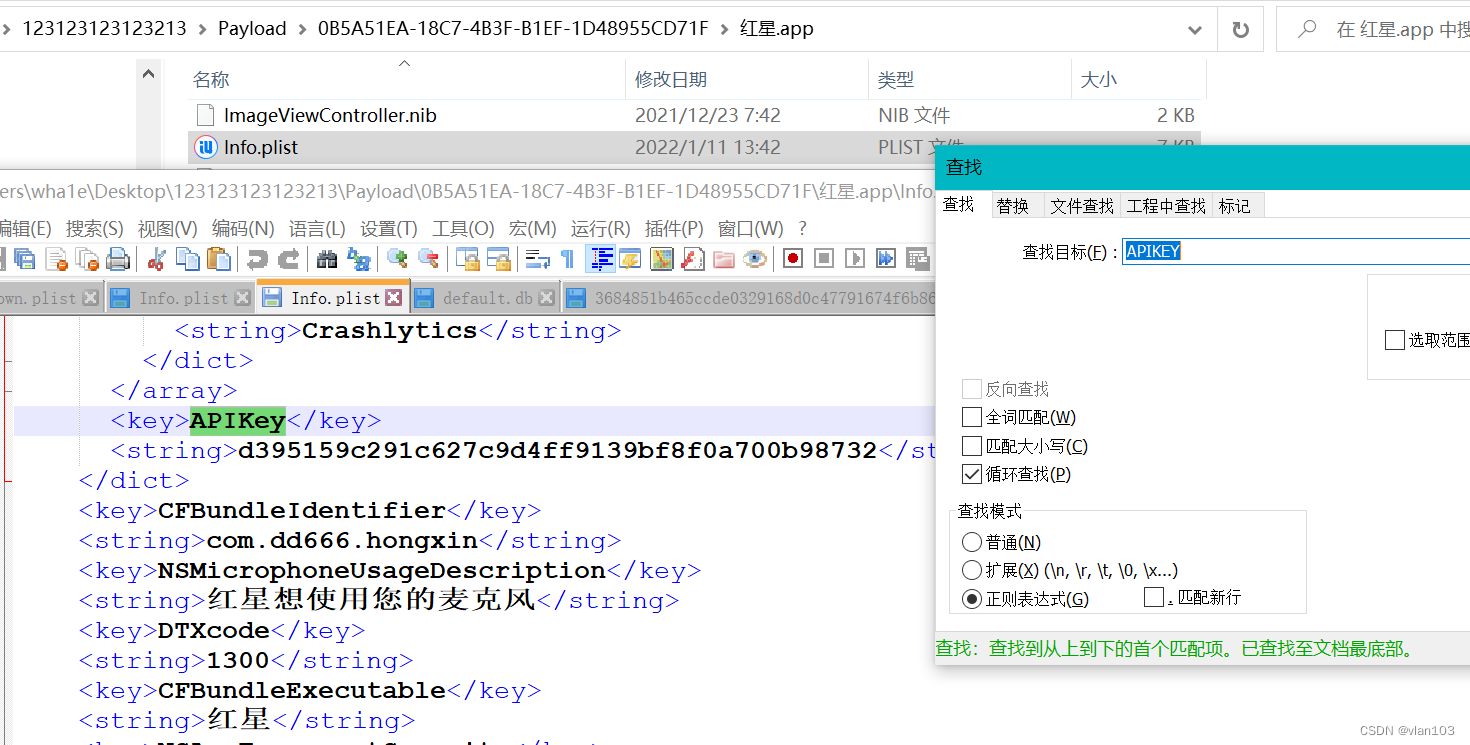Zoom in using the magnifier plus icon
The height and width of the screenshot is (745, 1470).
pyautogui.click(x=397, y=259)
